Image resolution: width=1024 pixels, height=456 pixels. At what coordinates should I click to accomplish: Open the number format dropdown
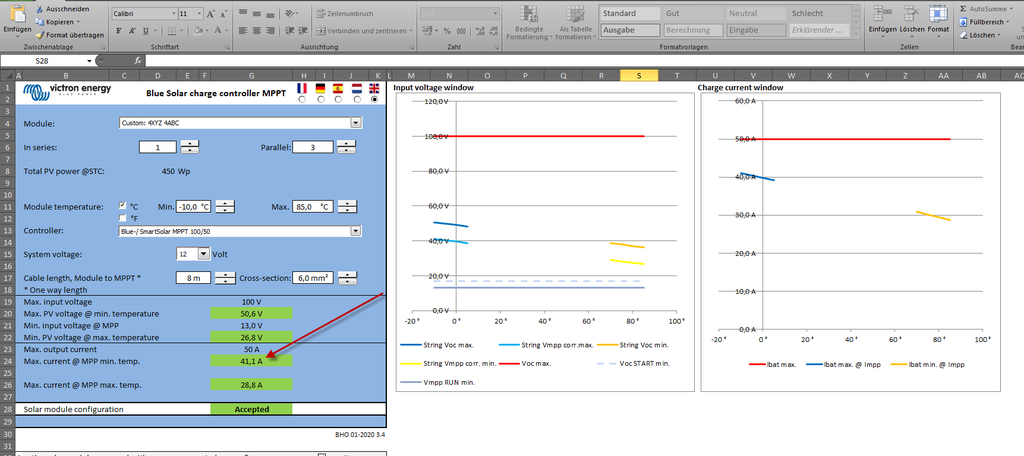pyautogui.click(x=495, y=13)
